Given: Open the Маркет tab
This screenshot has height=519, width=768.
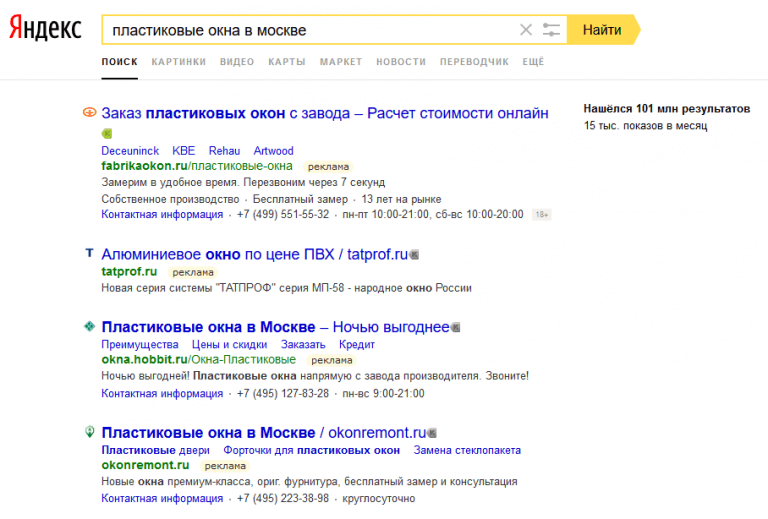Looking at the screenshot, I should click(x=341, y=62).
